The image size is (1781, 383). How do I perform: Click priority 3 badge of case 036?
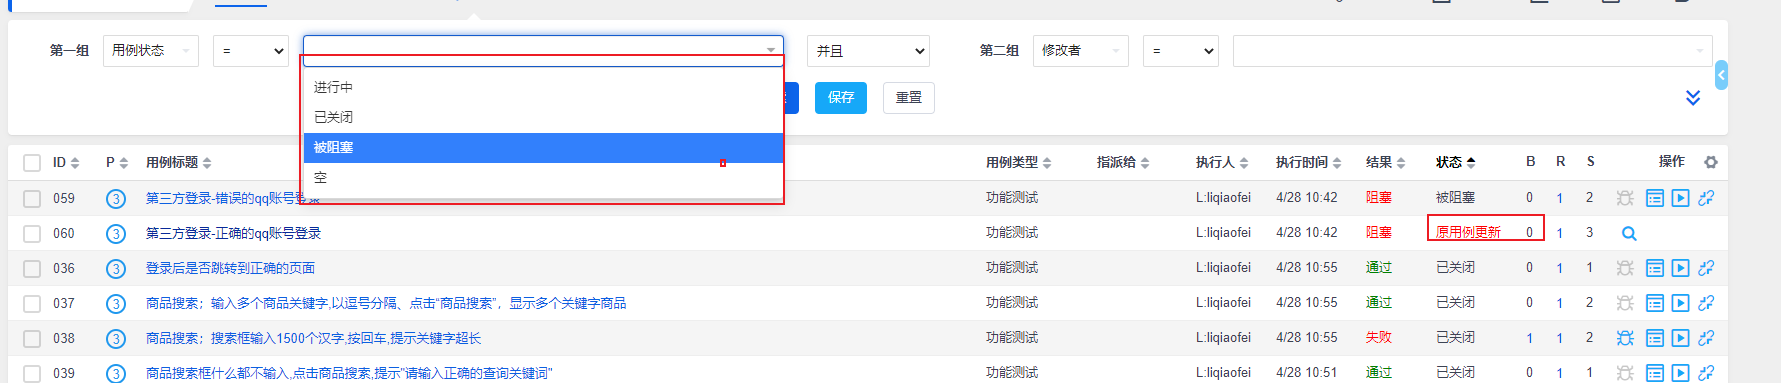coord(116,268)
